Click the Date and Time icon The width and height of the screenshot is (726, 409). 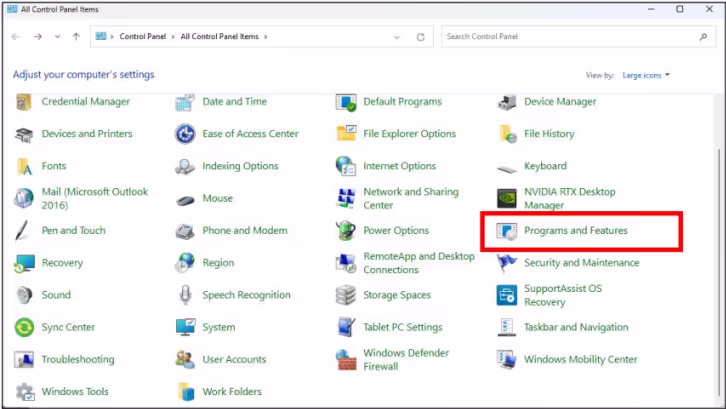tap(185, 102)
